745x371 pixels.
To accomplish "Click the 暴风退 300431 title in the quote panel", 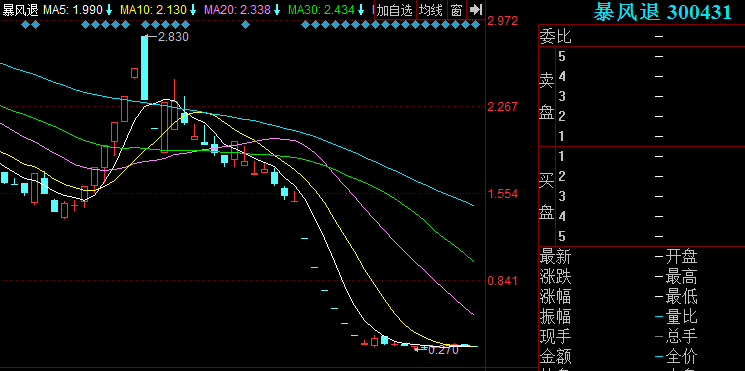I will click(662, 11).
